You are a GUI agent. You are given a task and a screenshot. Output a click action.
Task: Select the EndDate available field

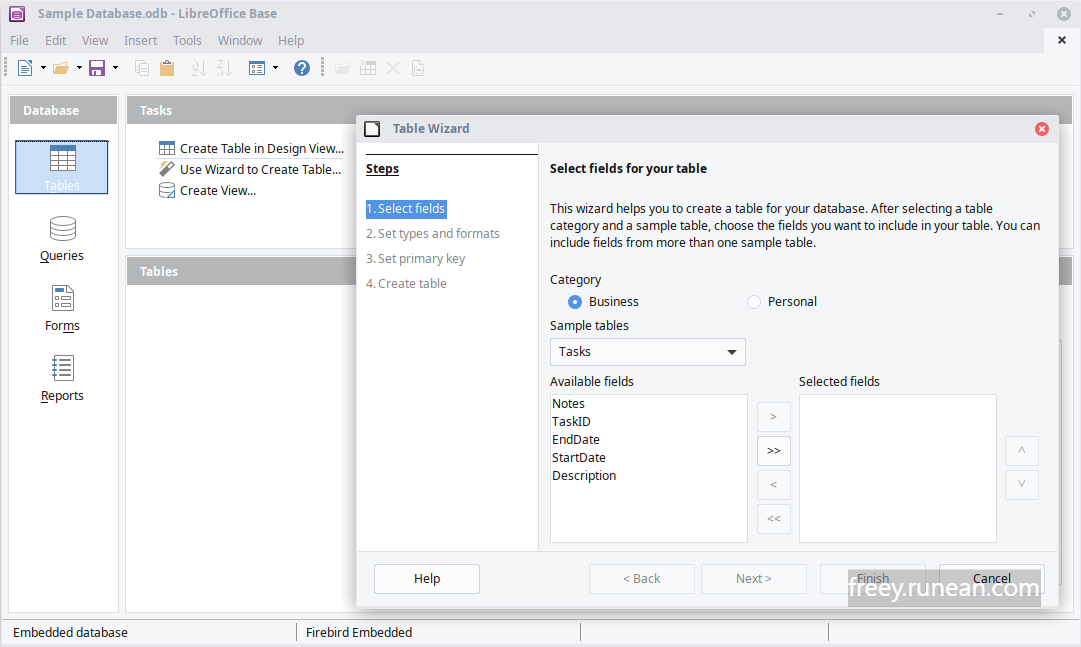coord(576,439)
